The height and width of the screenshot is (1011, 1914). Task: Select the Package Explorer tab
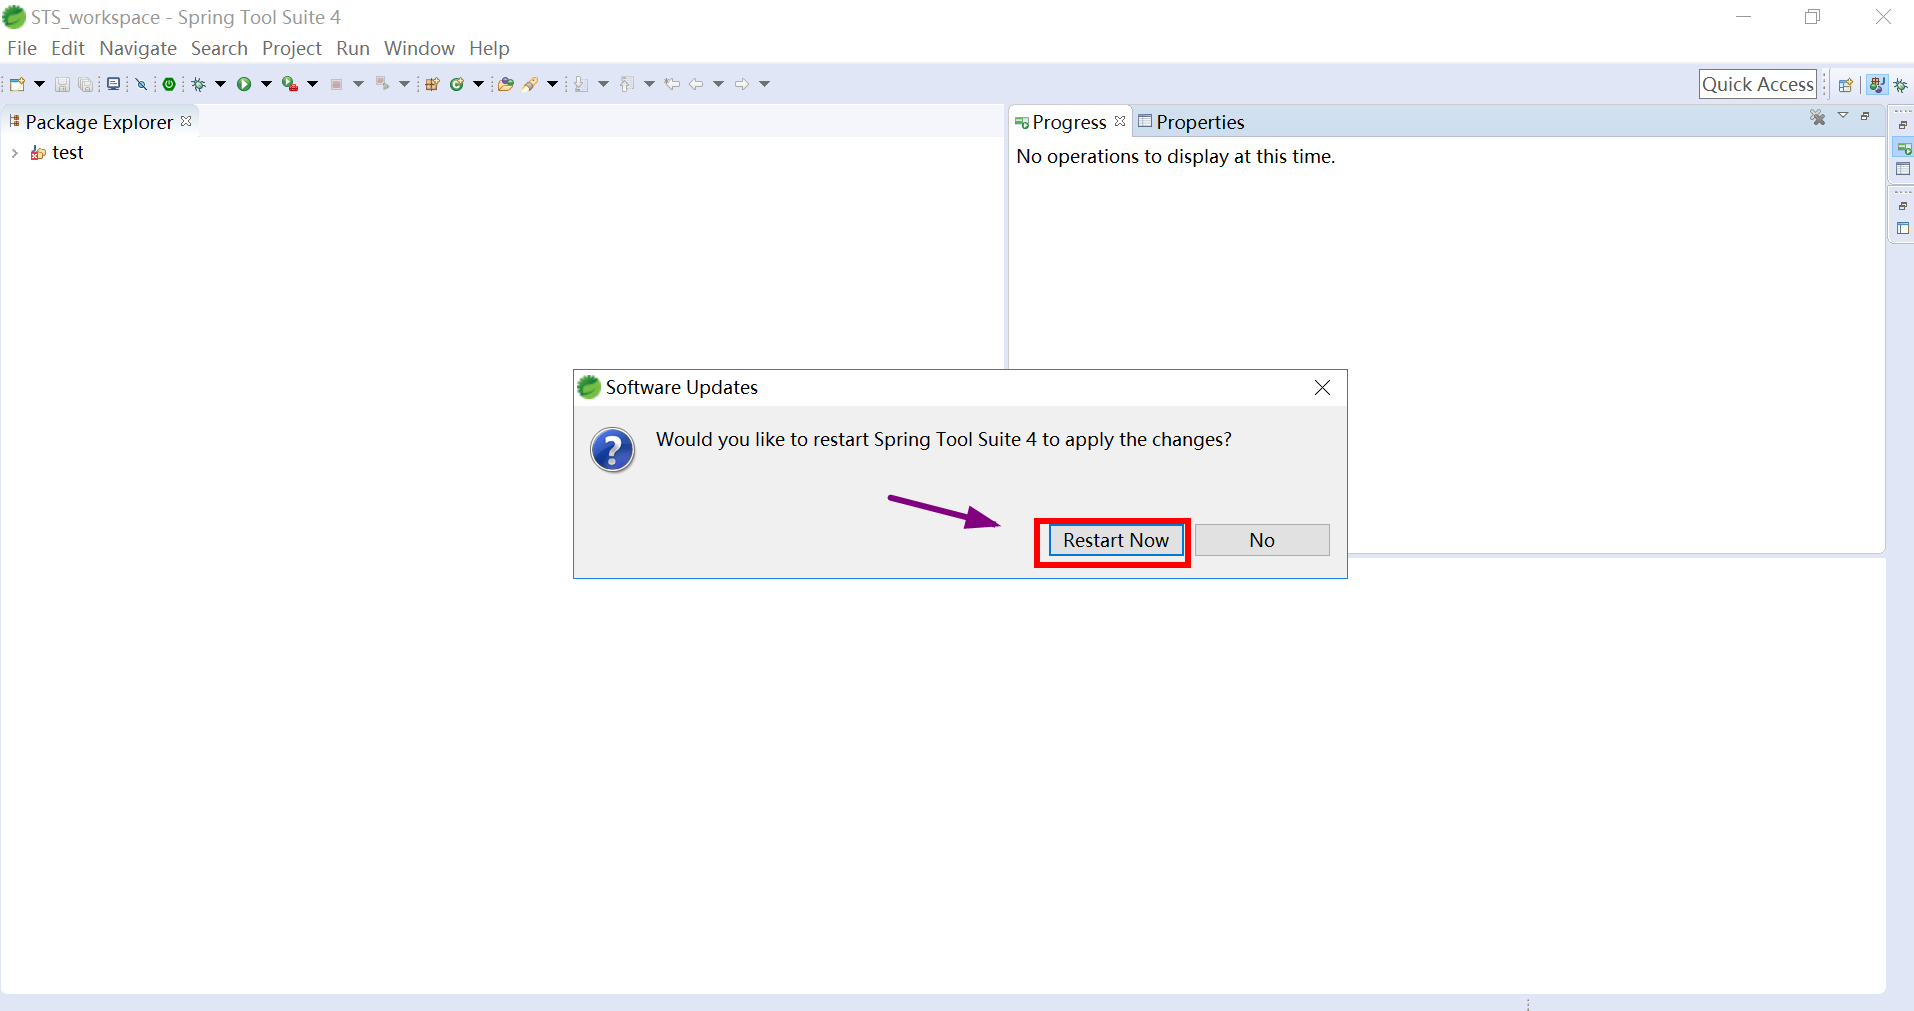tap(99, 122)
